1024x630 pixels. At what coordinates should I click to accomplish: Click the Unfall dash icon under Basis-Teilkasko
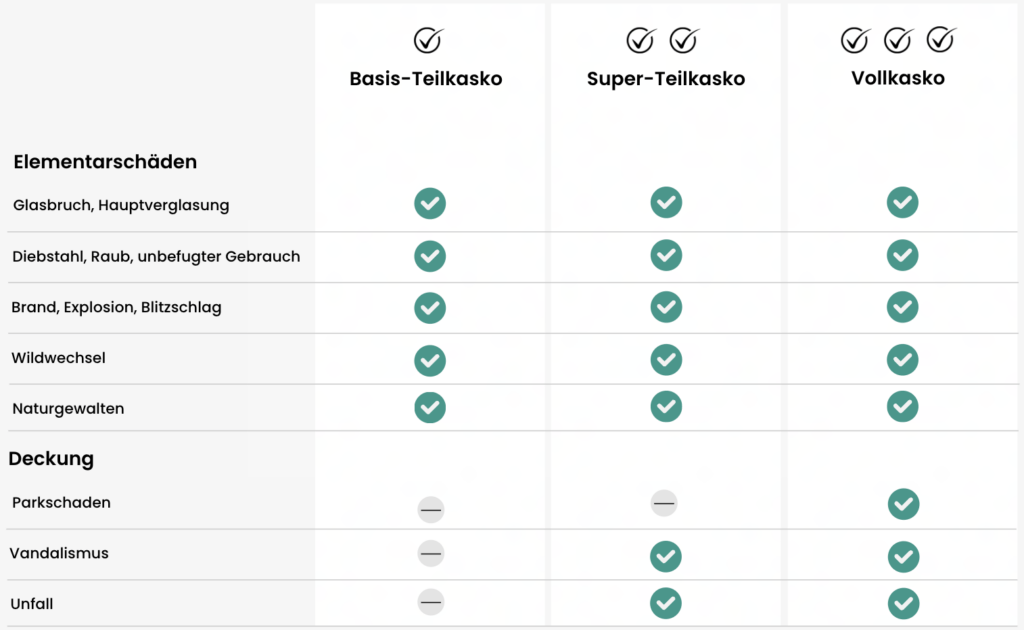pos(431,602)
